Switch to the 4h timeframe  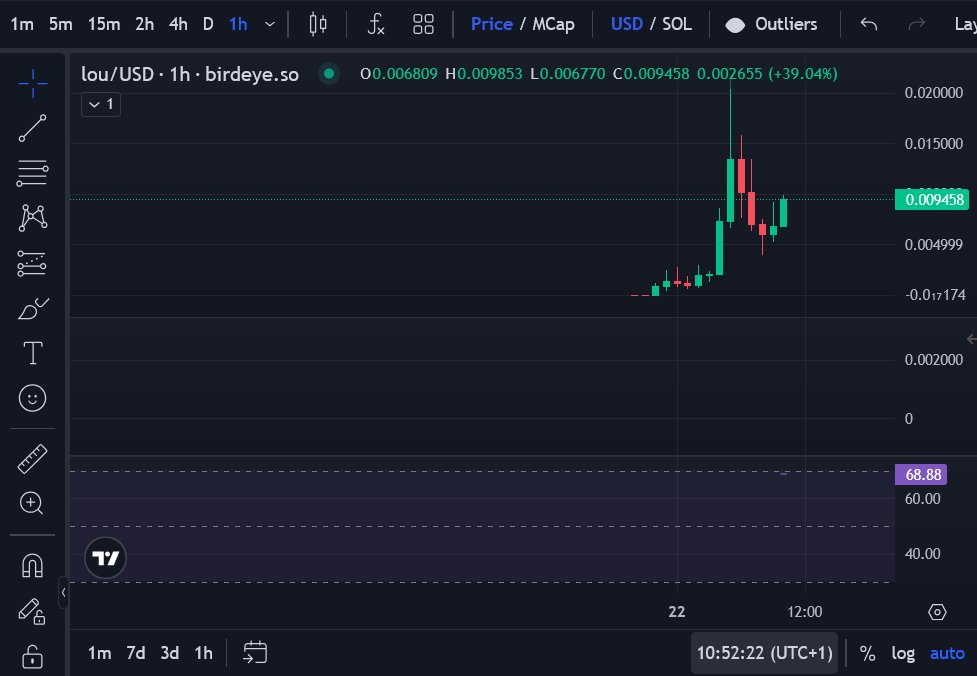(x=178, y=24)
